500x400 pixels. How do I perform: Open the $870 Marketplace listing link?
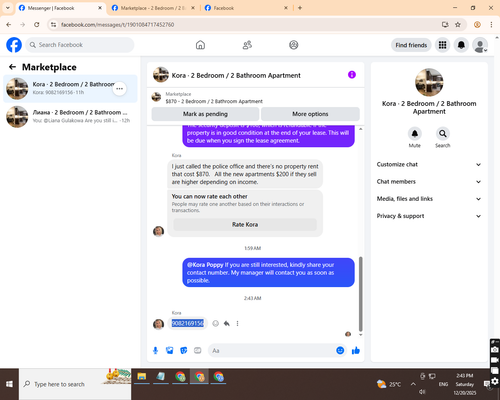pyautogui.click(x=214, y=101)
